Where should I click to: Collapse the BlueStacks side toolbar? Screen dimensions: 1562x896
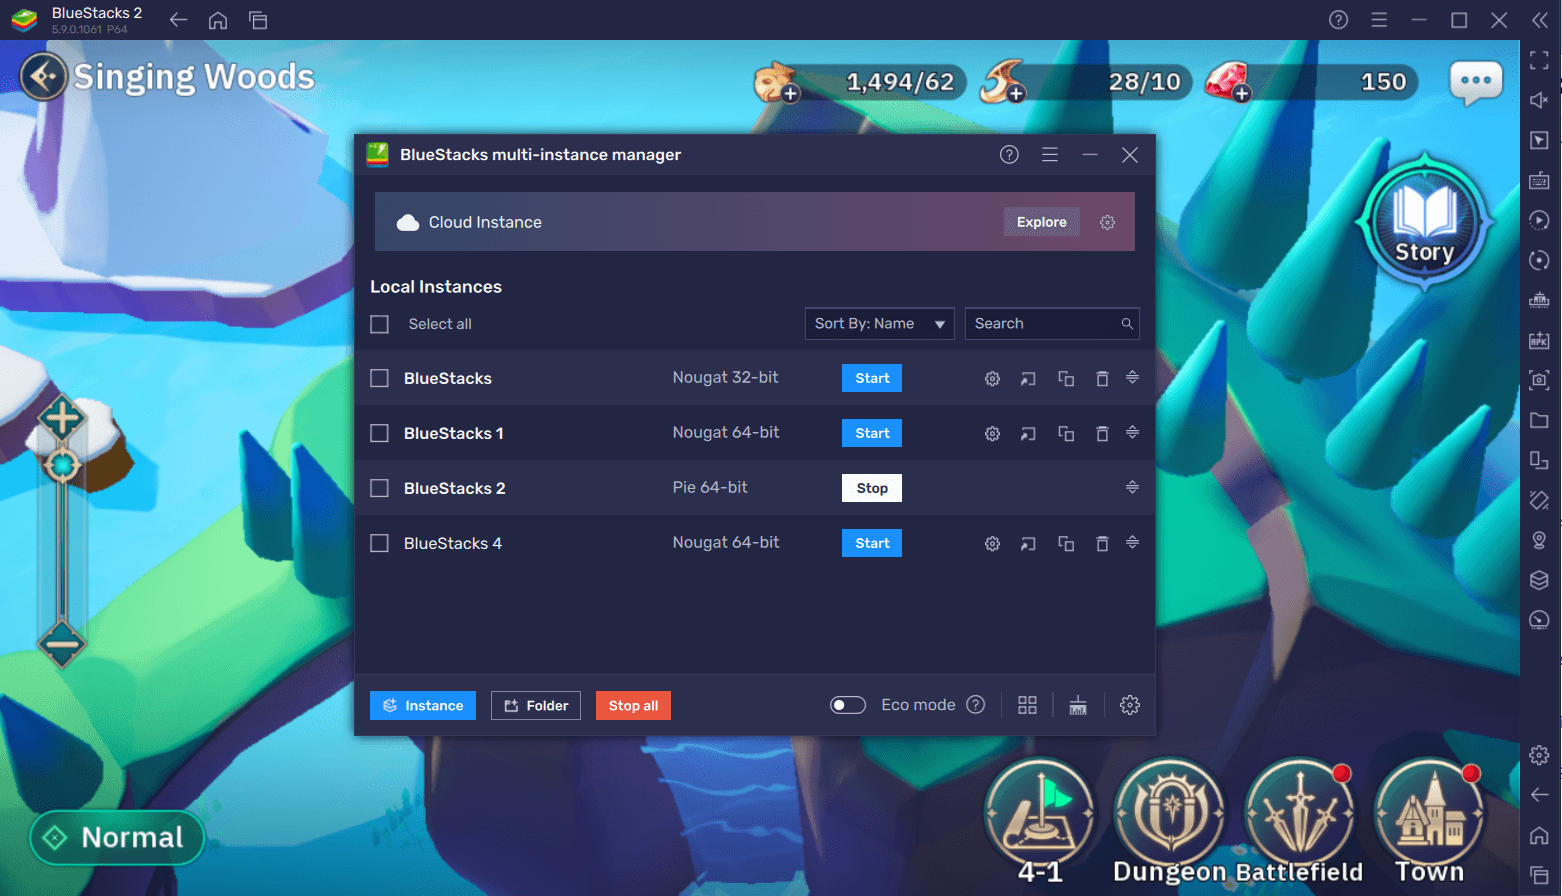pyautogui.click(x=1540, y=20)
